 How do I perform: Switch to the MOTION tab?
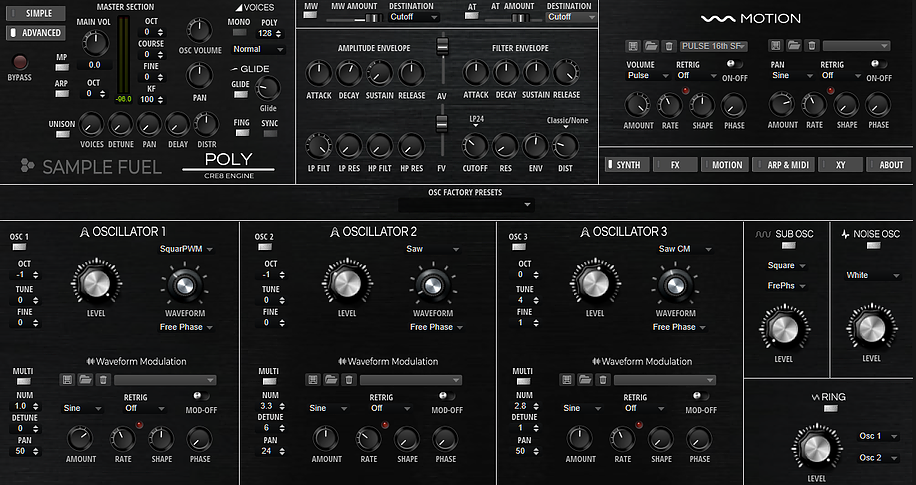724,165
